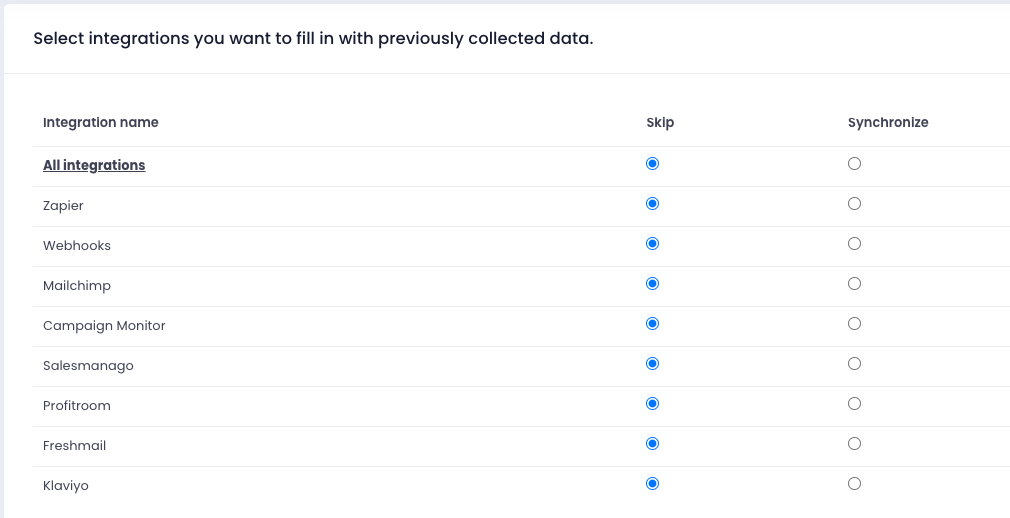Viewport: 1010px width, 518px height.
Task: Select Synchronize for All integrations
Action: [x=854, y=164]
